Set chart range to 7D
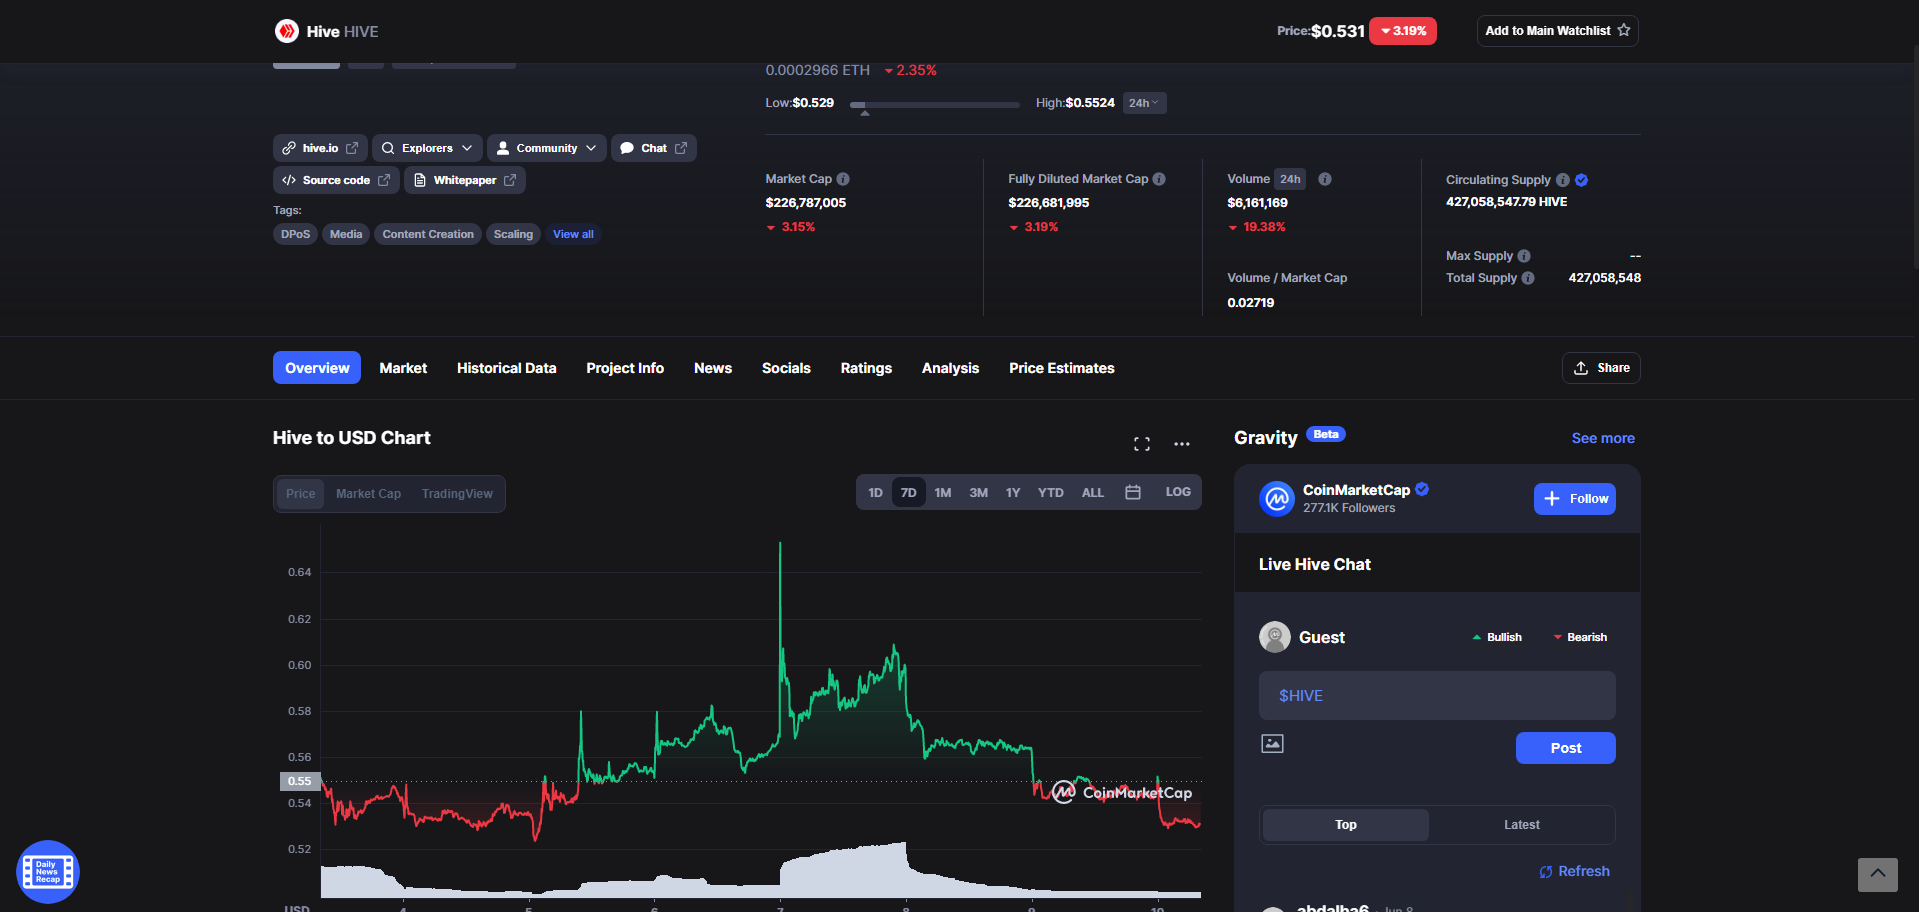 click(x=908, y=493)
